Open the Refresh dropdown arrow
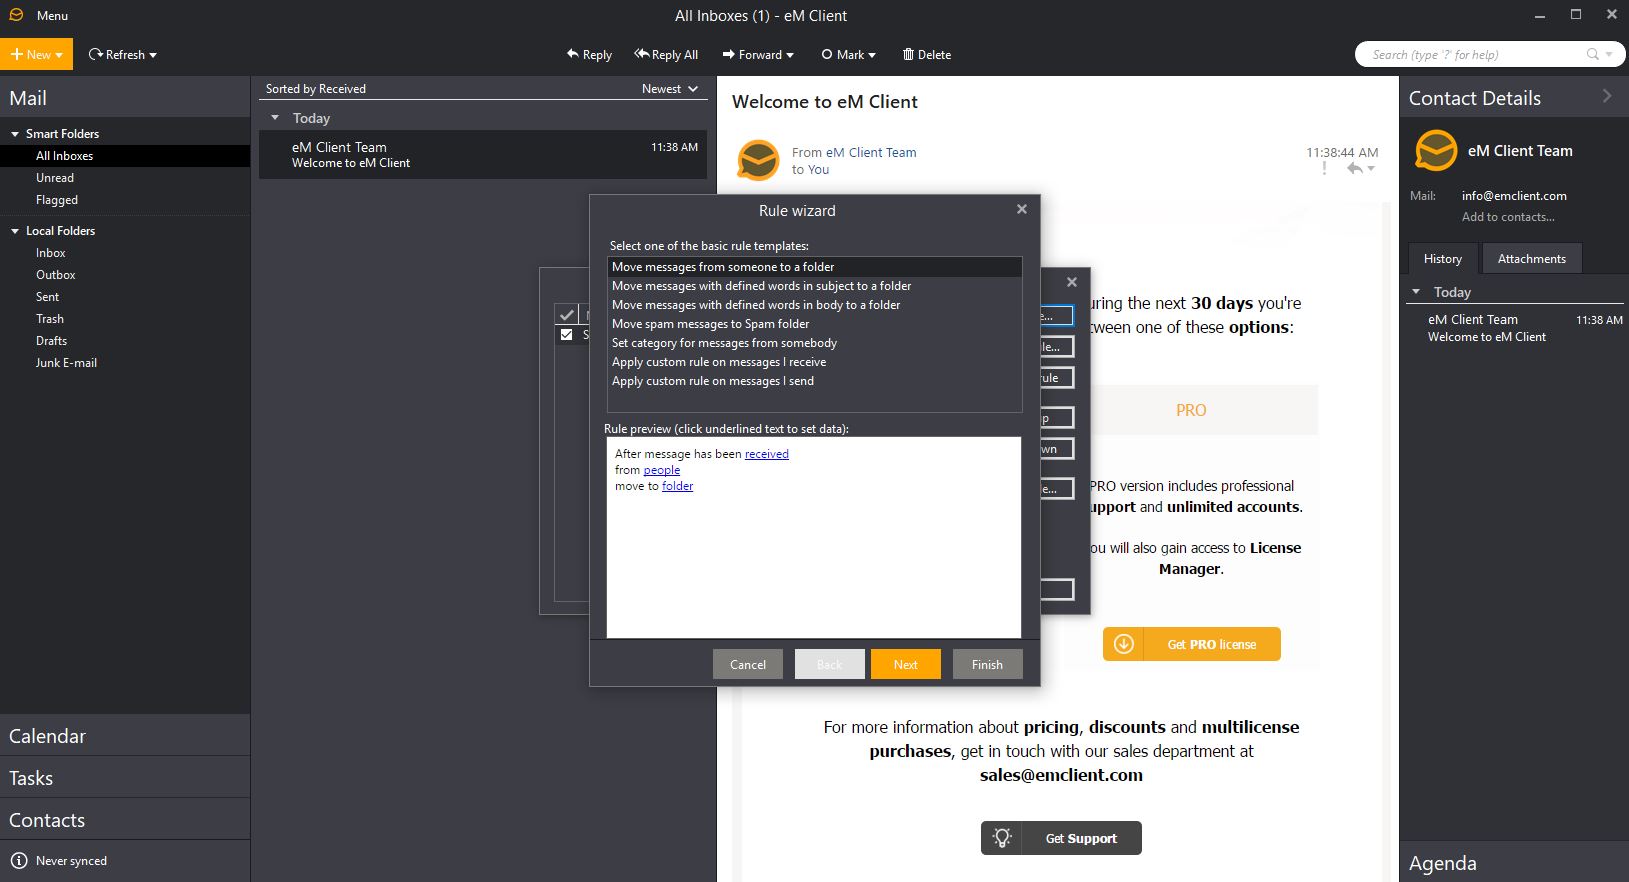This screenshot has width=1629, height=882. pyautogui.click(x=153, y=55)
